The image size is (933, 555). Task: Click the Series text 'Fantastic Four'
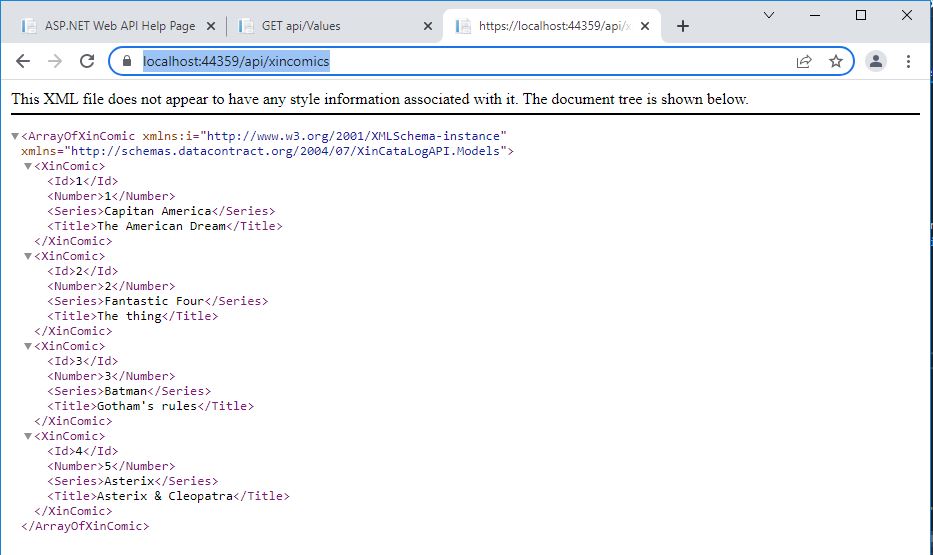pos(154,301)
